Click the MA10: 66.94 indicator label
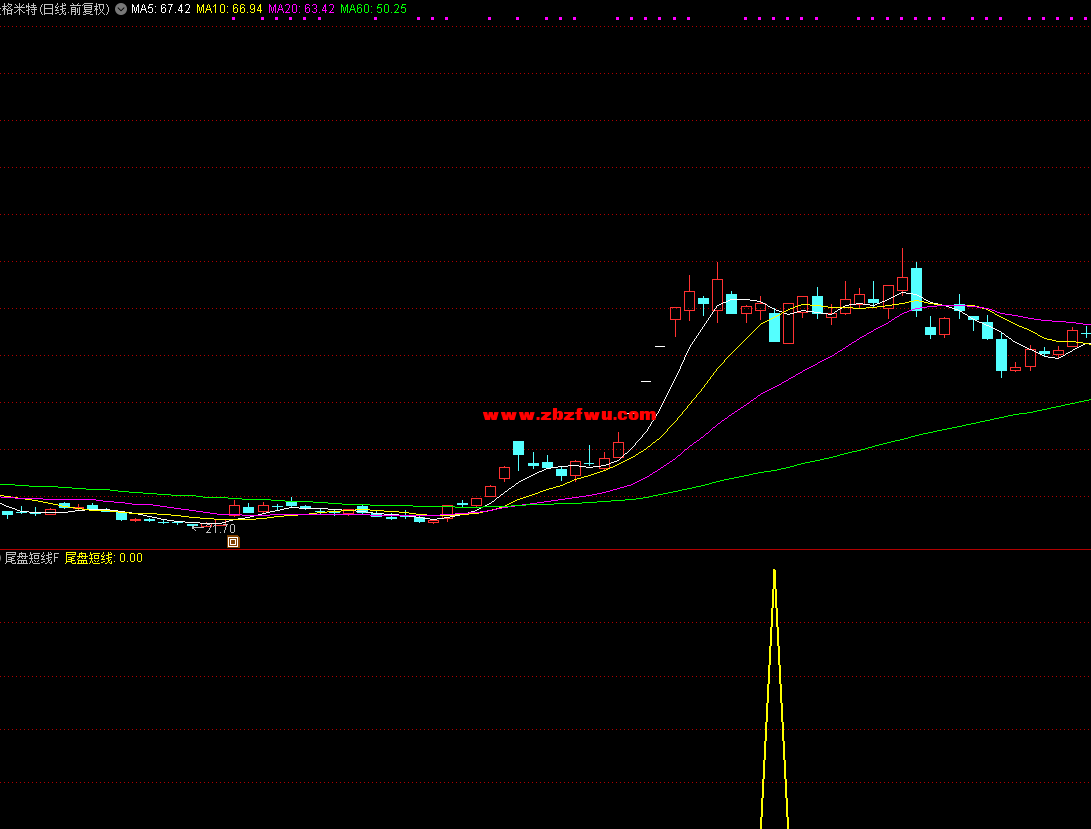Screen dimensions: 1091x829 tap(230, 9)
